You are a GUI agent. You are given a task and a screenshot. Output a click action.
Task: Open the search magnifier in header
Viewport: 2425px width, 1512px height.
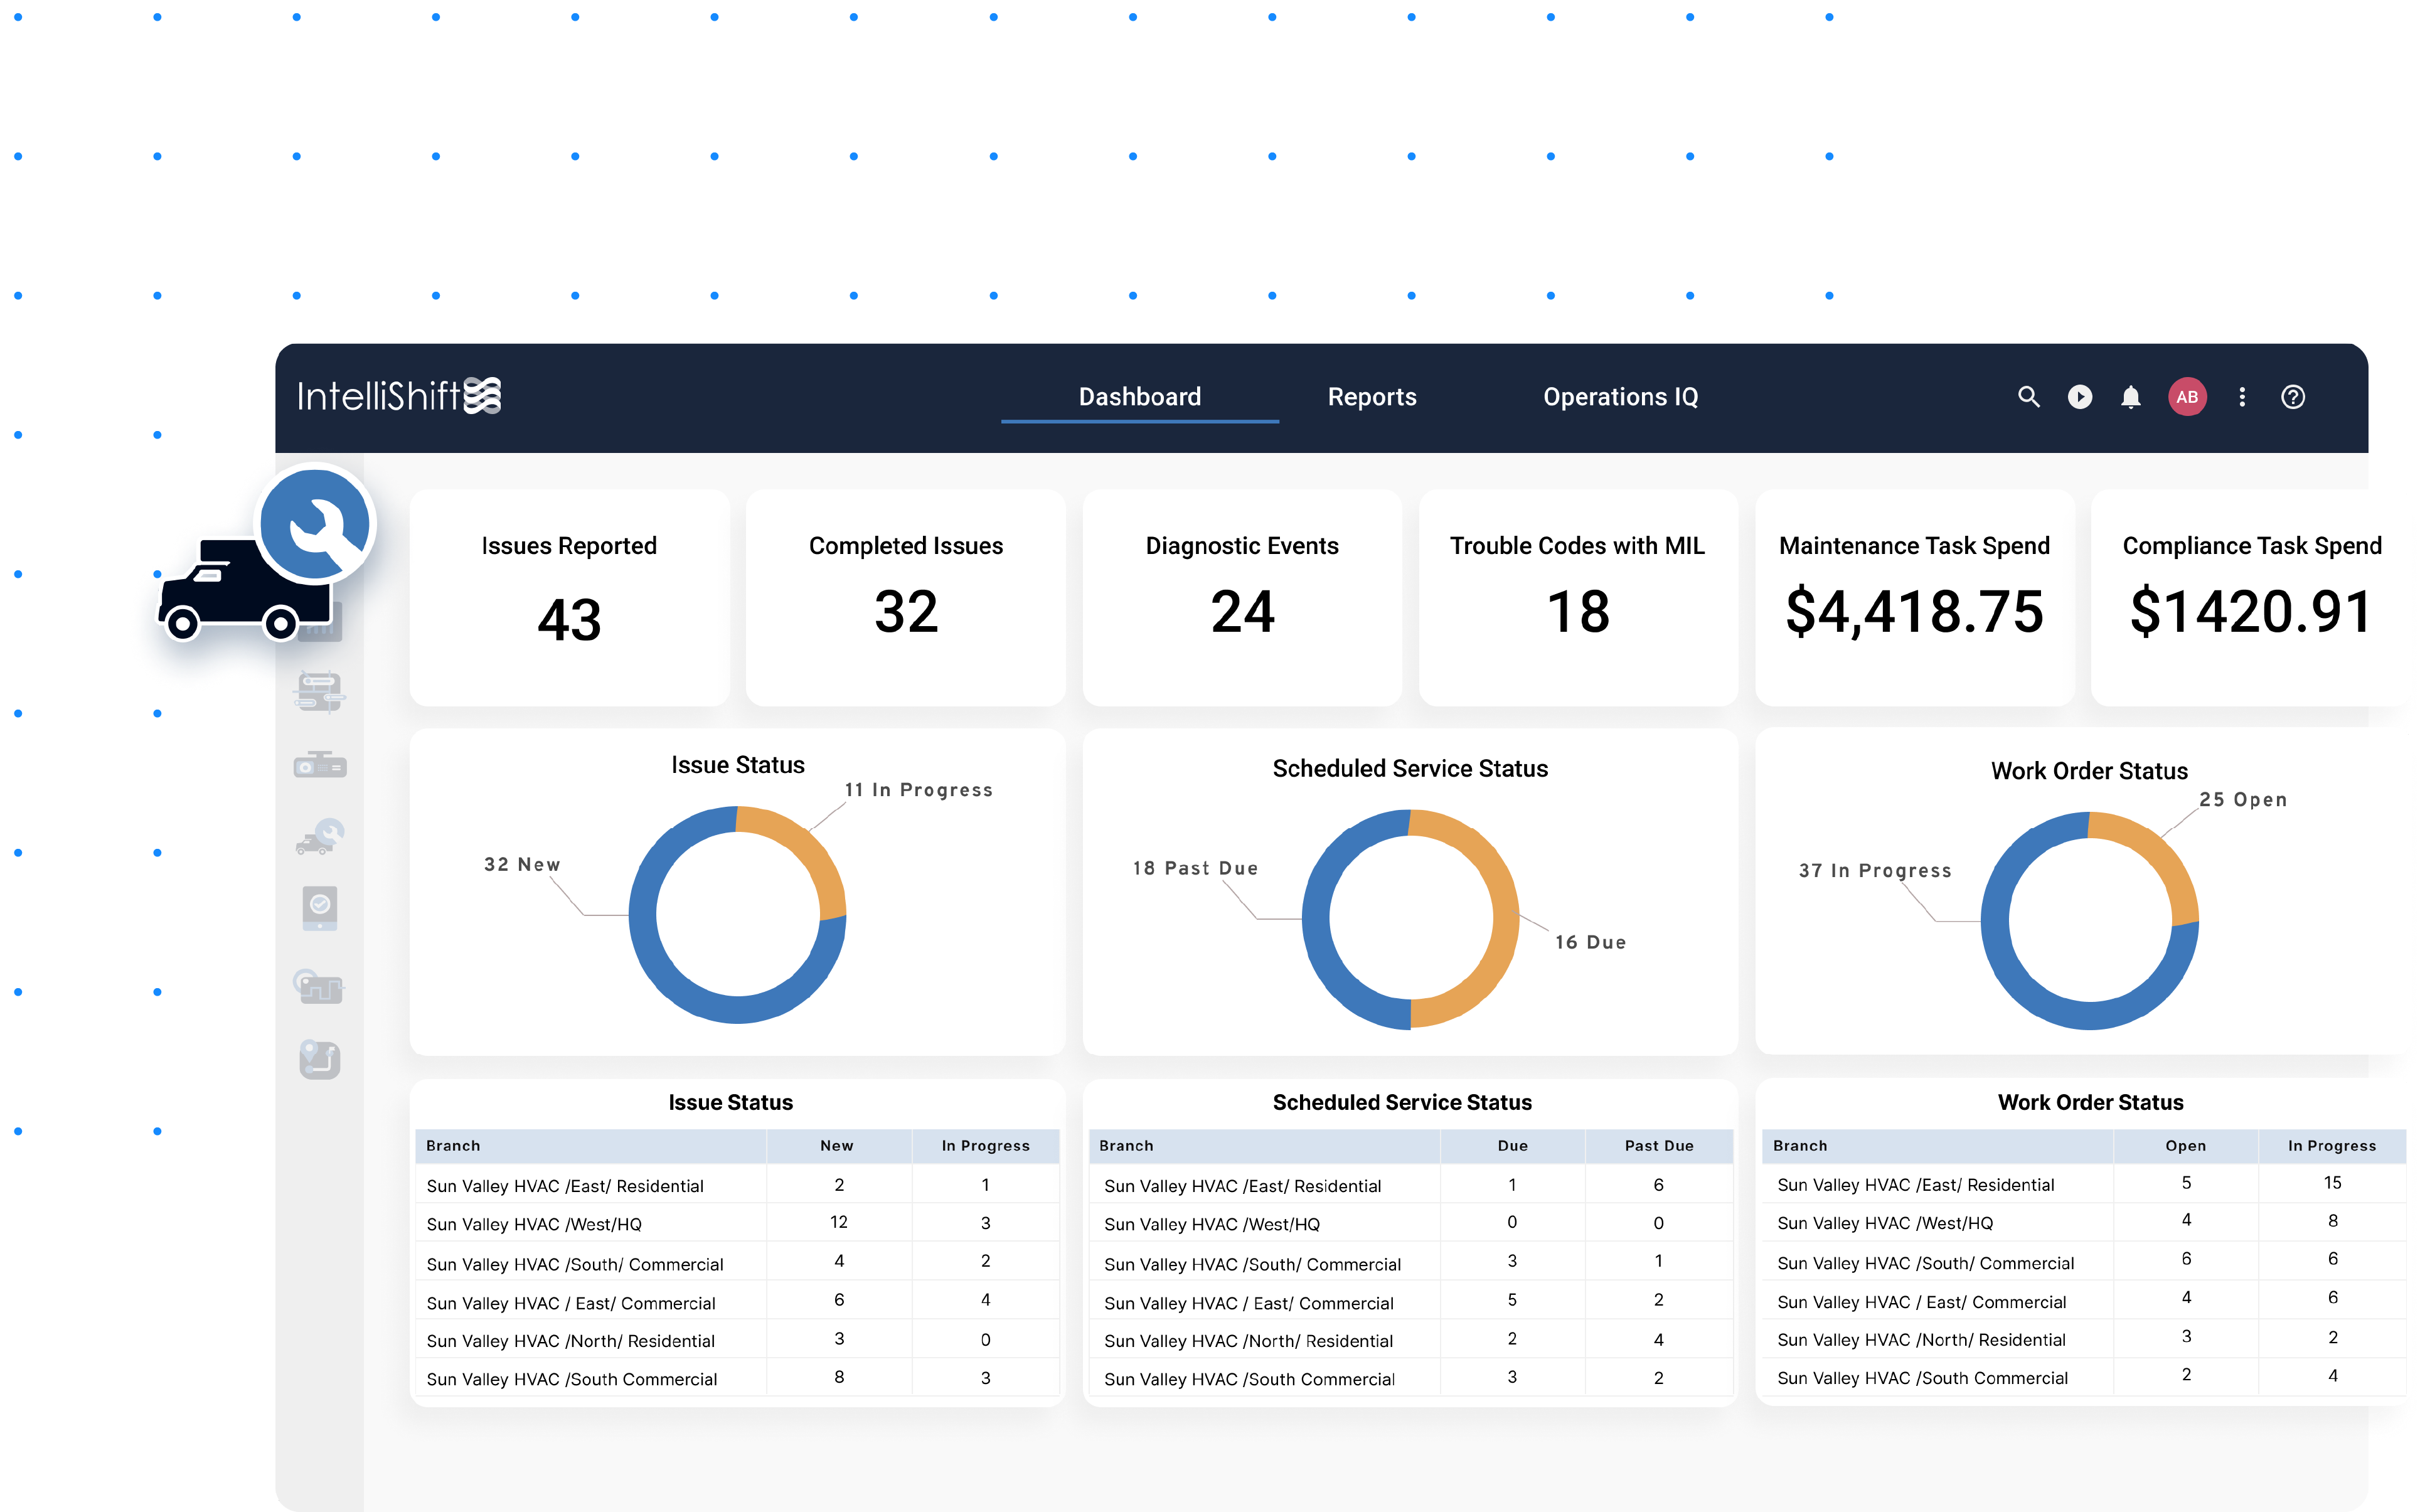tap(2027, 397)
